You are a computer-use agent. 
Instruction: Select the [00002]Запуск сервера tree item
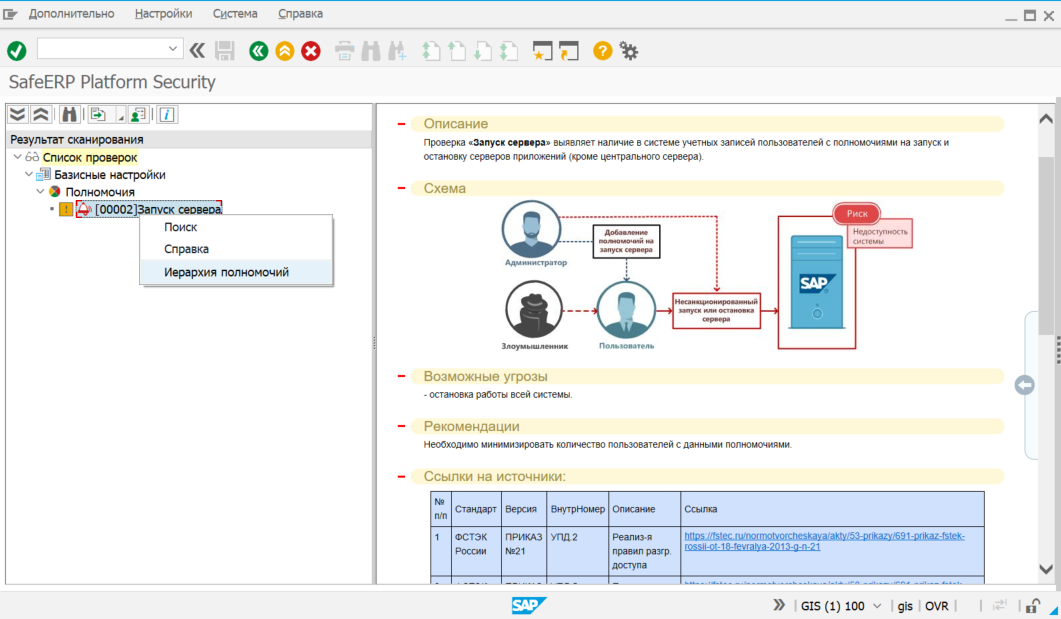(158, 209)
